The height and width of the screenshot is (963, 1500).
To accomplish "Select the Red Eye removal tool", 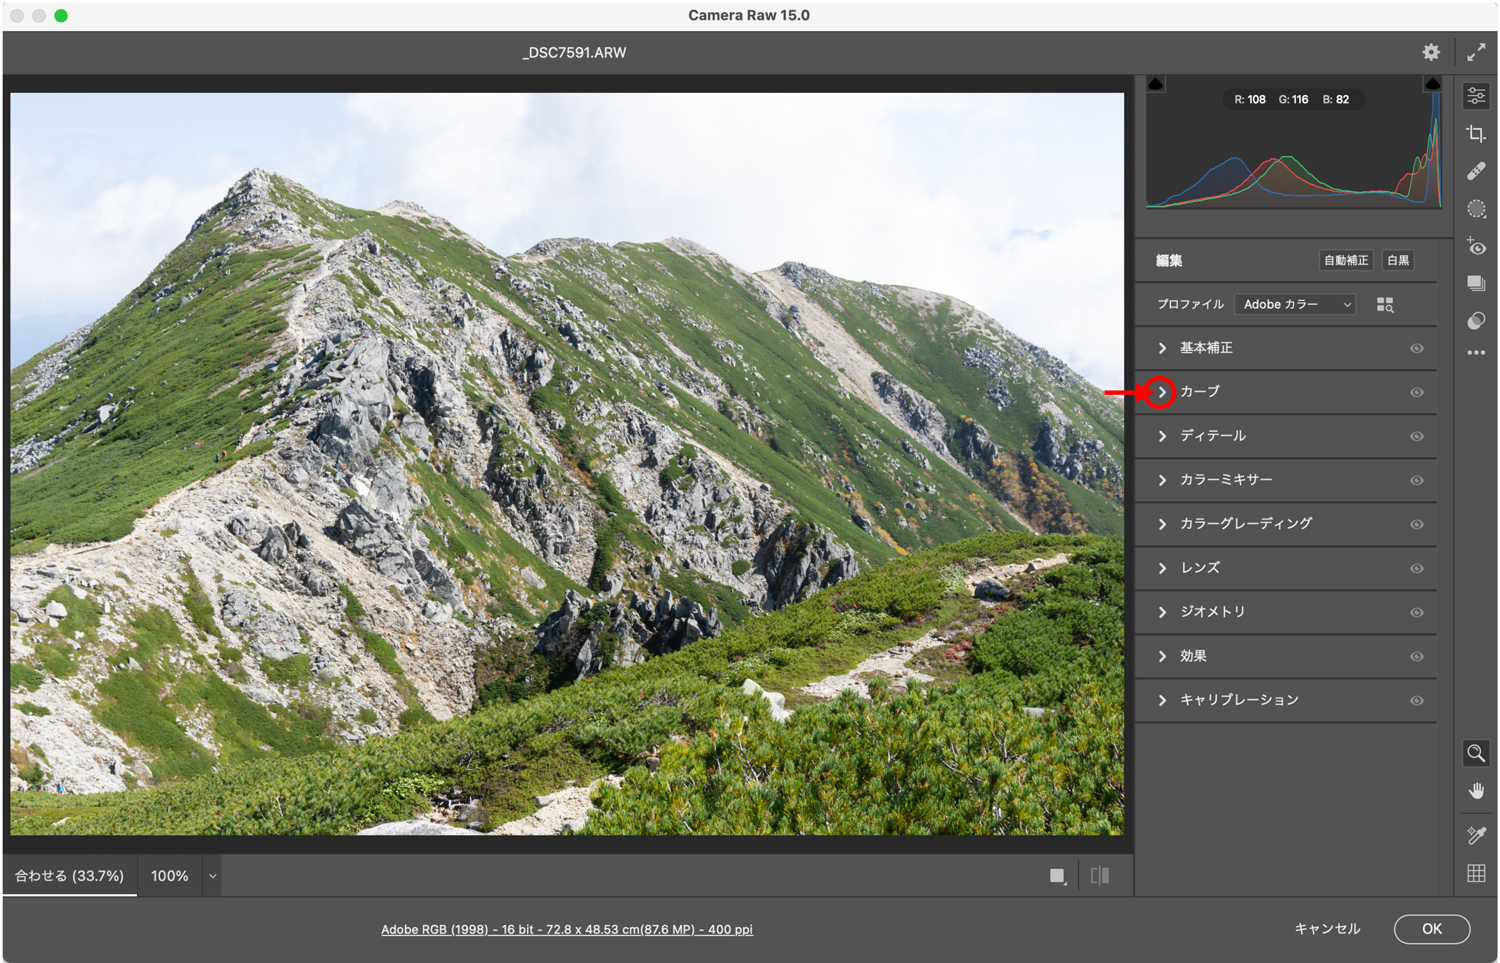I will 1476,246.
